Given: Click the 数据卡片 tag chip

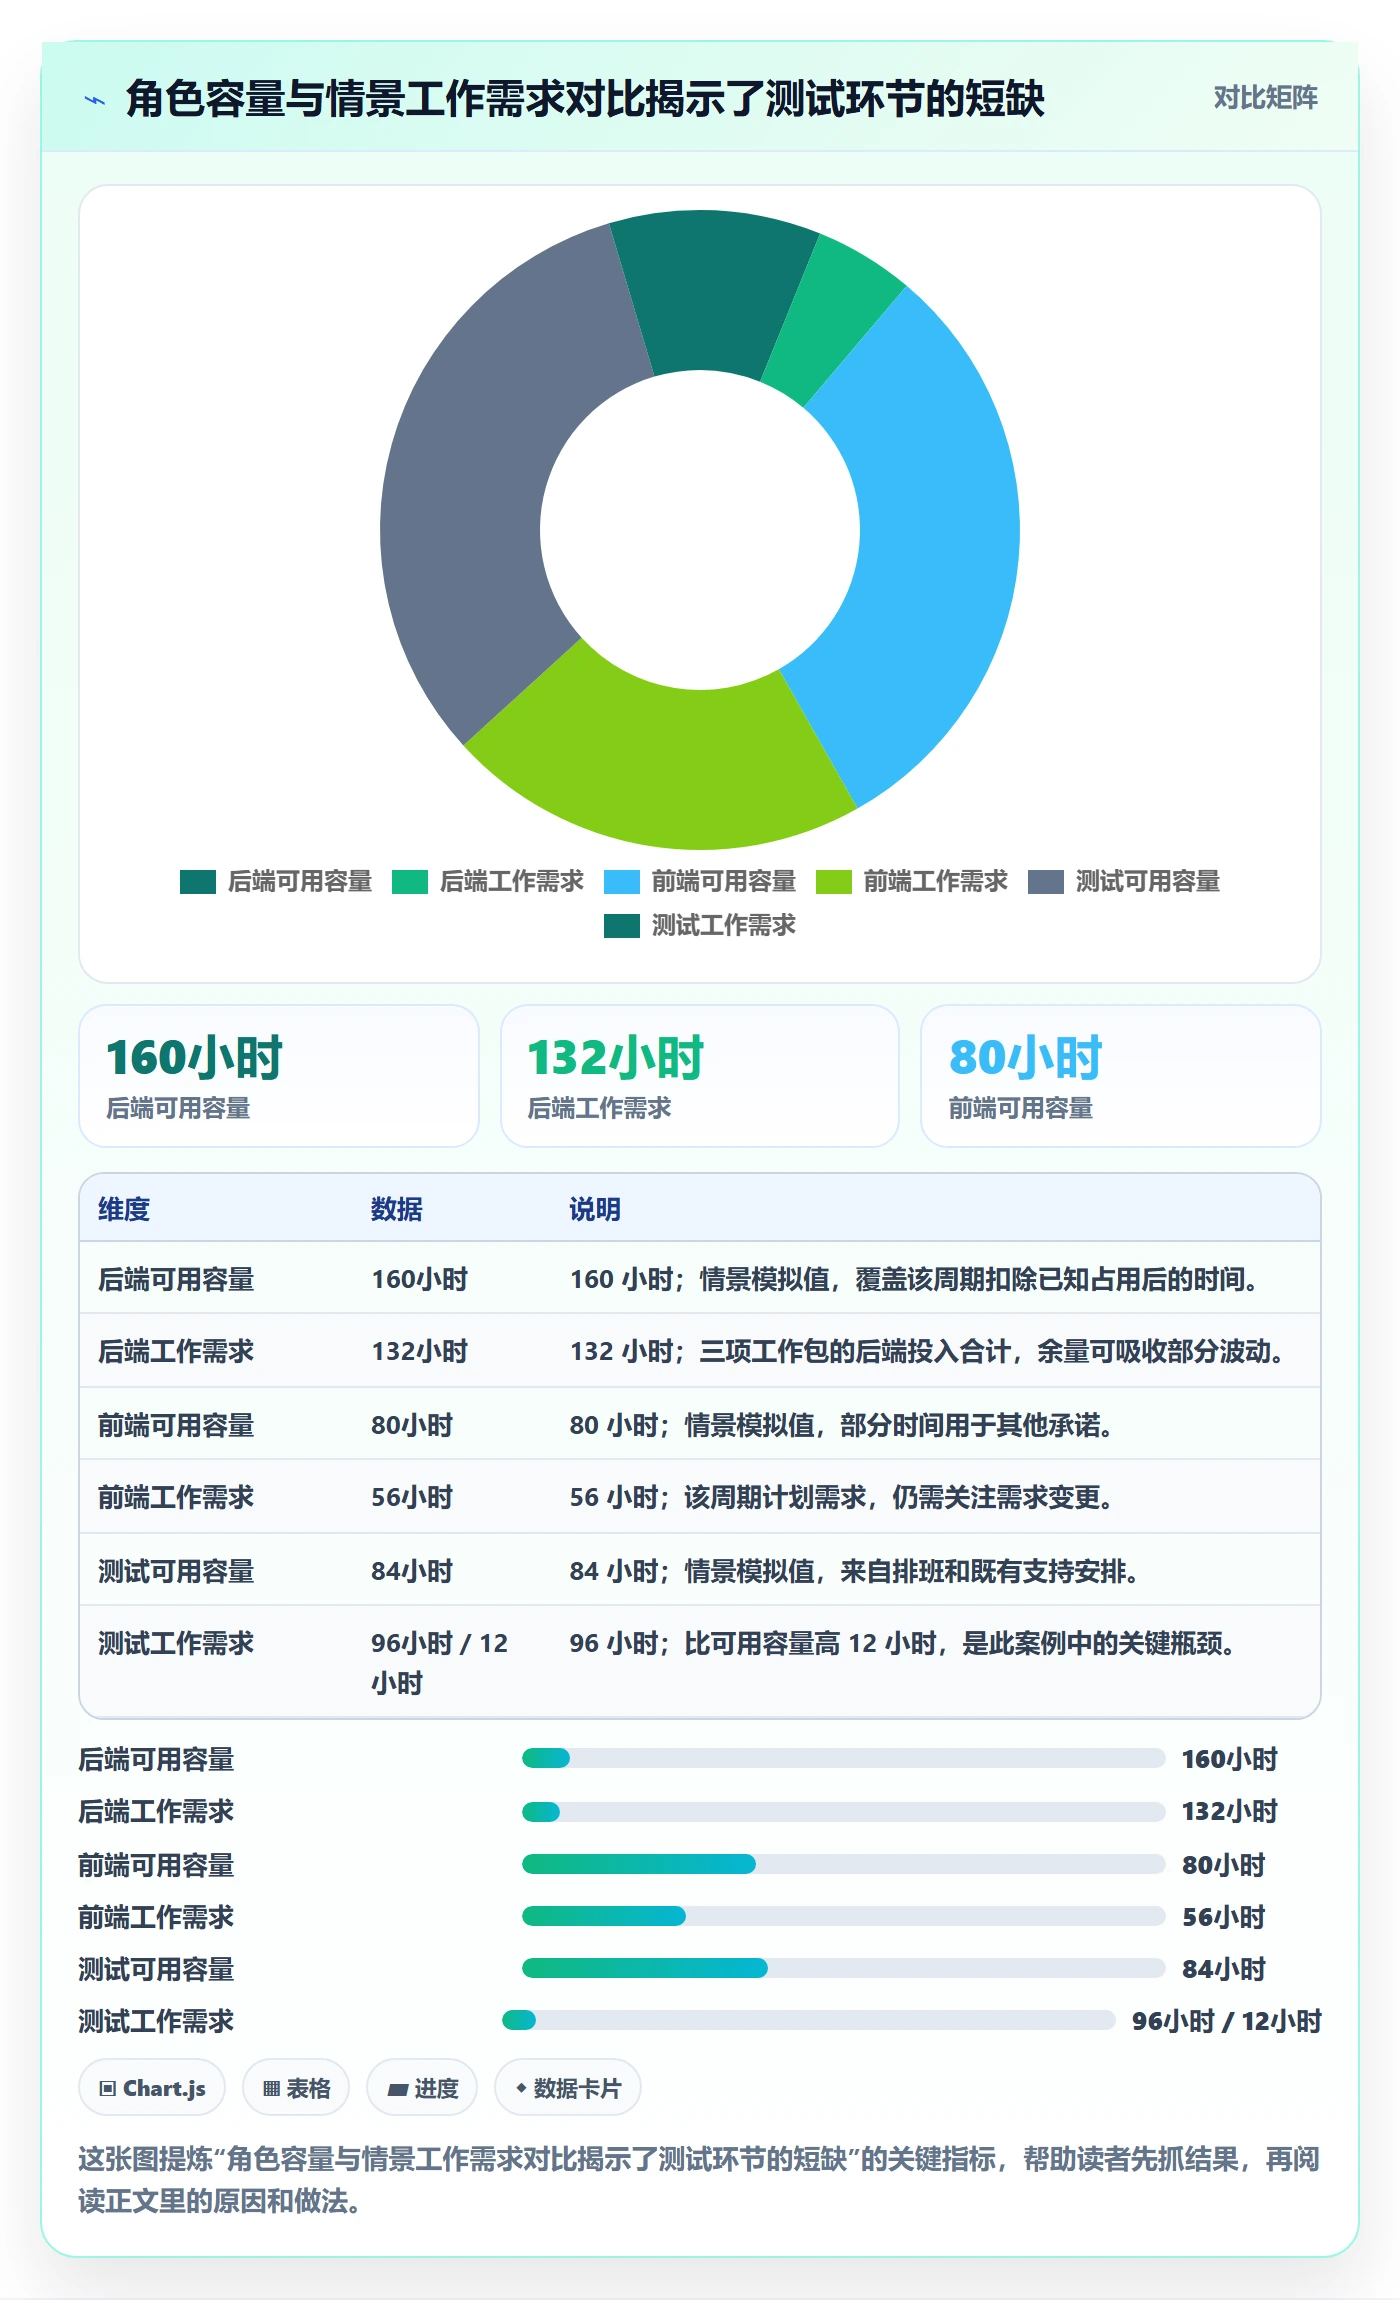Looking at the screenshot, I should coord(568,2088).
